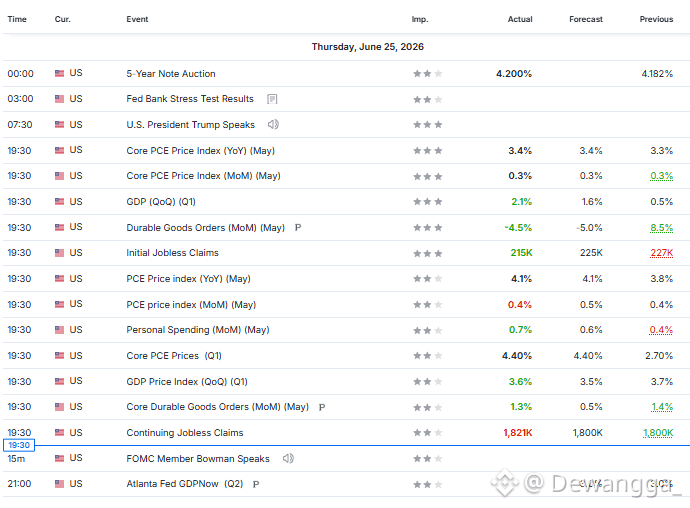Screen dimensions: 690x508
Task: Click the actual value -4.5% for Durable Goods
Action: click(x=518, y=228)
